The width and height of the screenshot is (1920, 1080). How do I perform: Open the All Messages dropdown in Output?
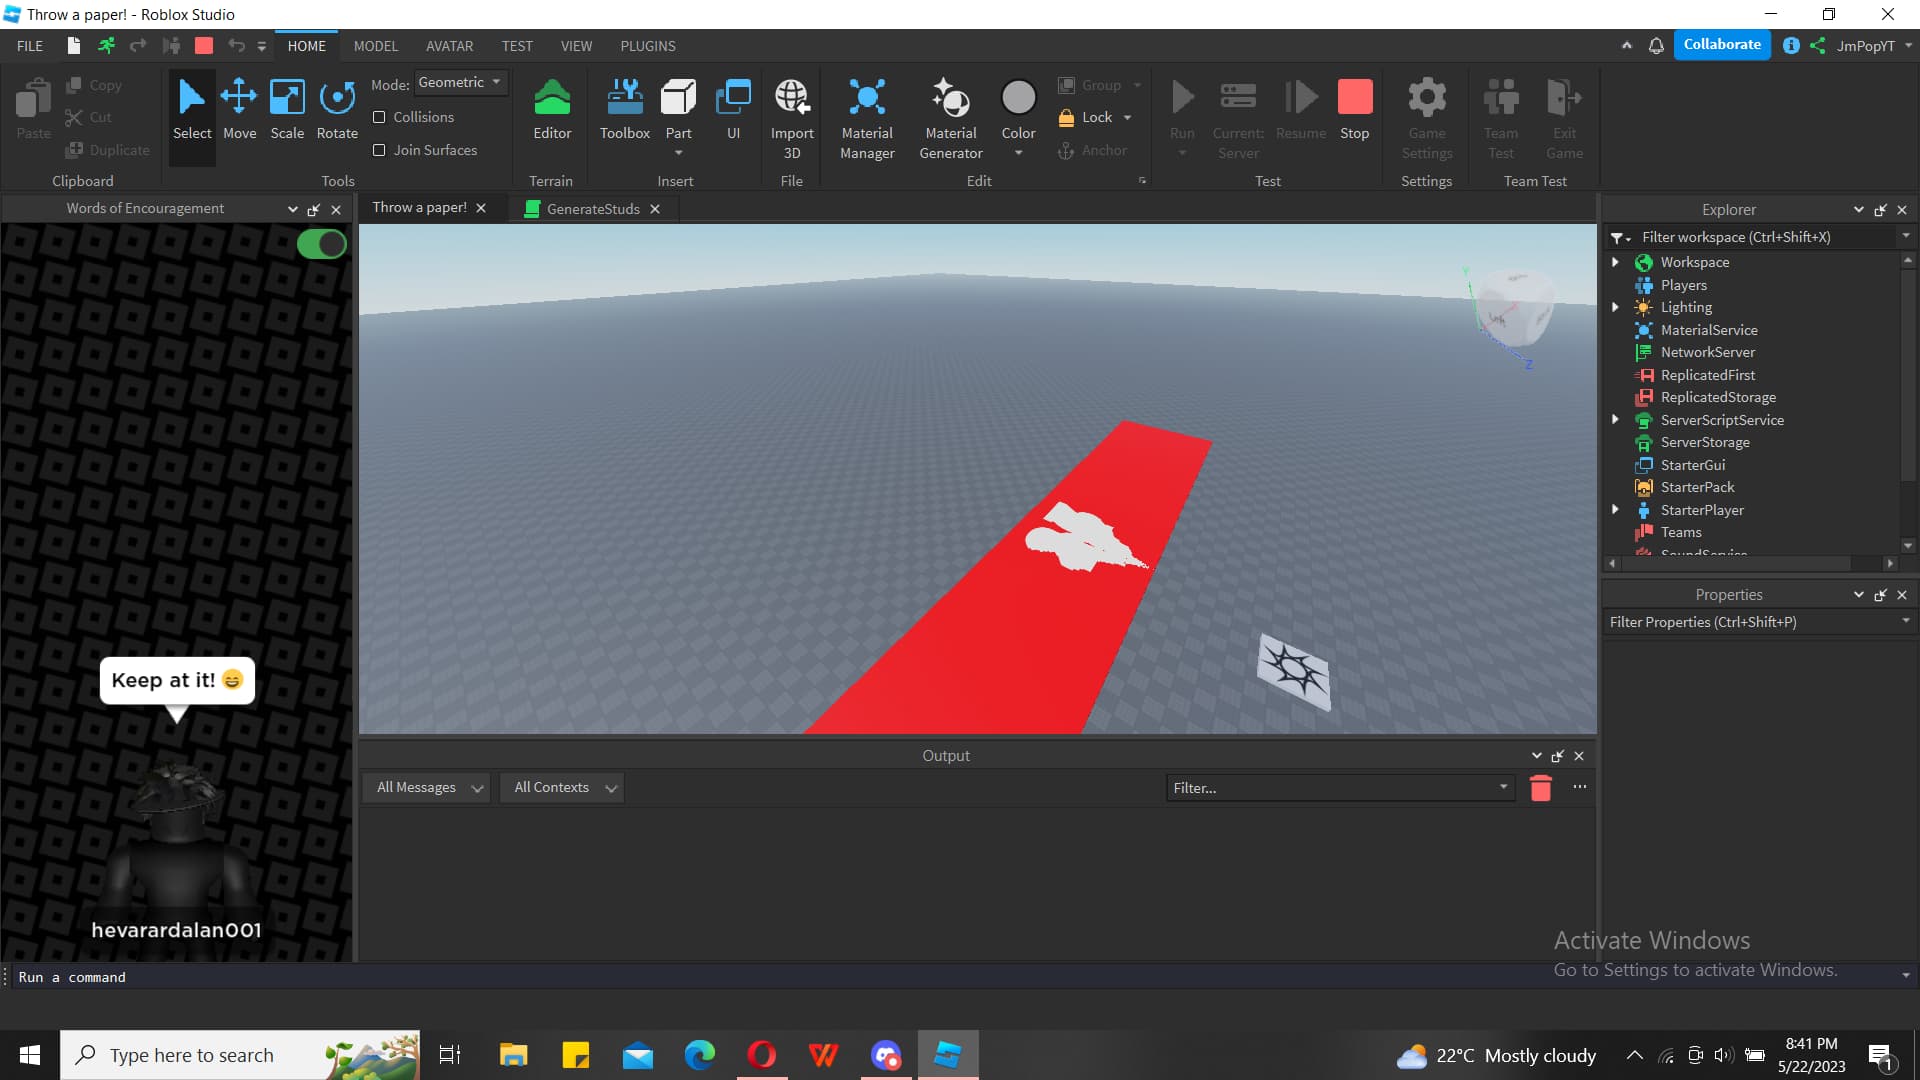426,787
